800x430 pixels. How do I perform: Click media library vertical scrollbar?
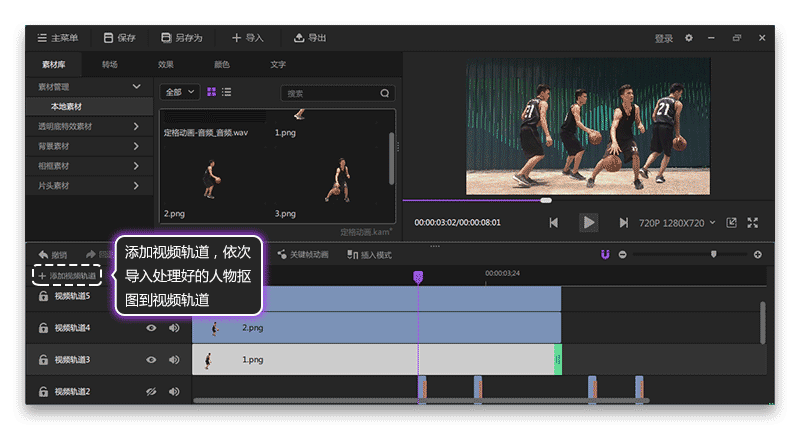391,158
